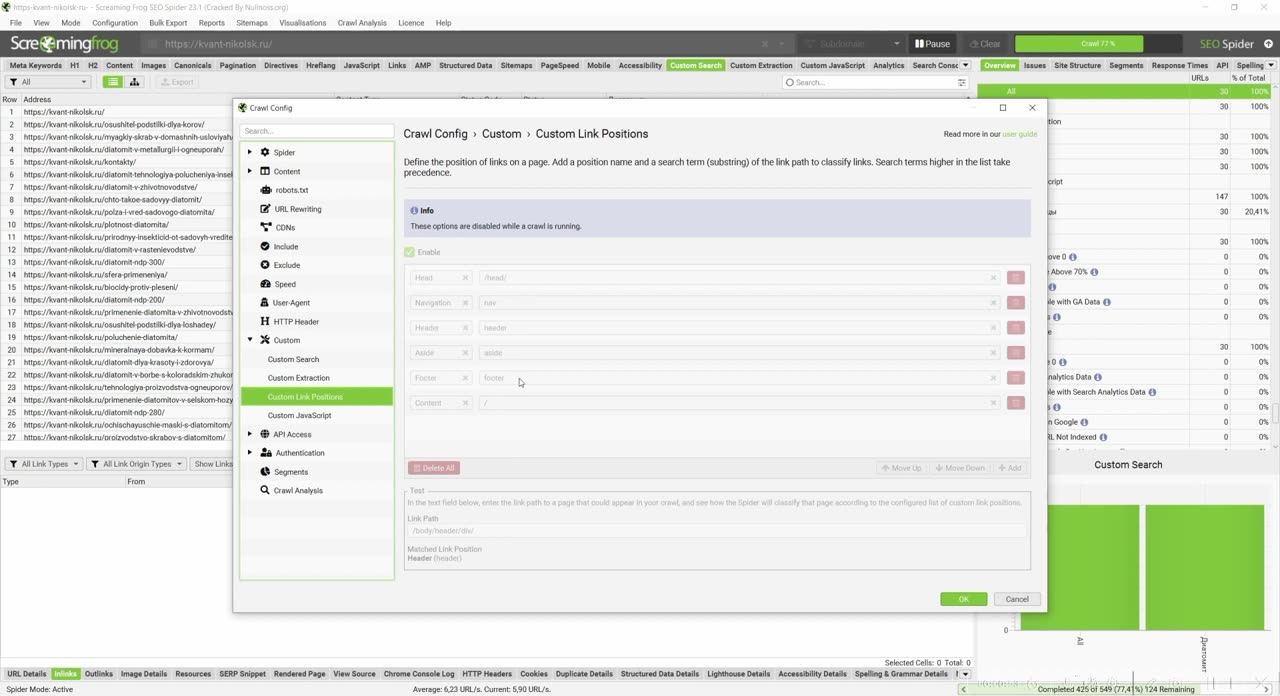Cancel the Crawl Config dialog
The width and height of the screenshot is (1280, 696).
pos(1017,599)
